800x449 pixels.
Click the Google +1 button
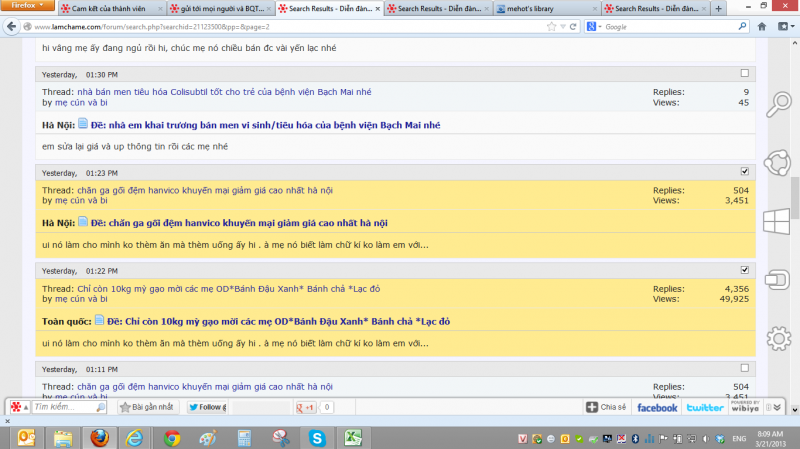tap(305, 408)
